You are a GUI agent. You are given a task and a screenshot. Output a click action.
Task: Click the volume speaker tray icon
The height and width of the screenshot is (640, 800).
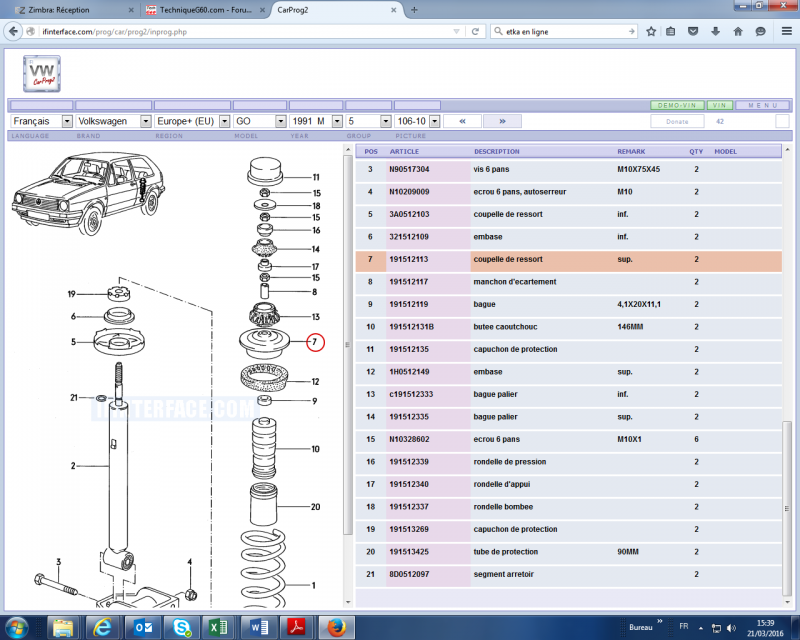731,628
